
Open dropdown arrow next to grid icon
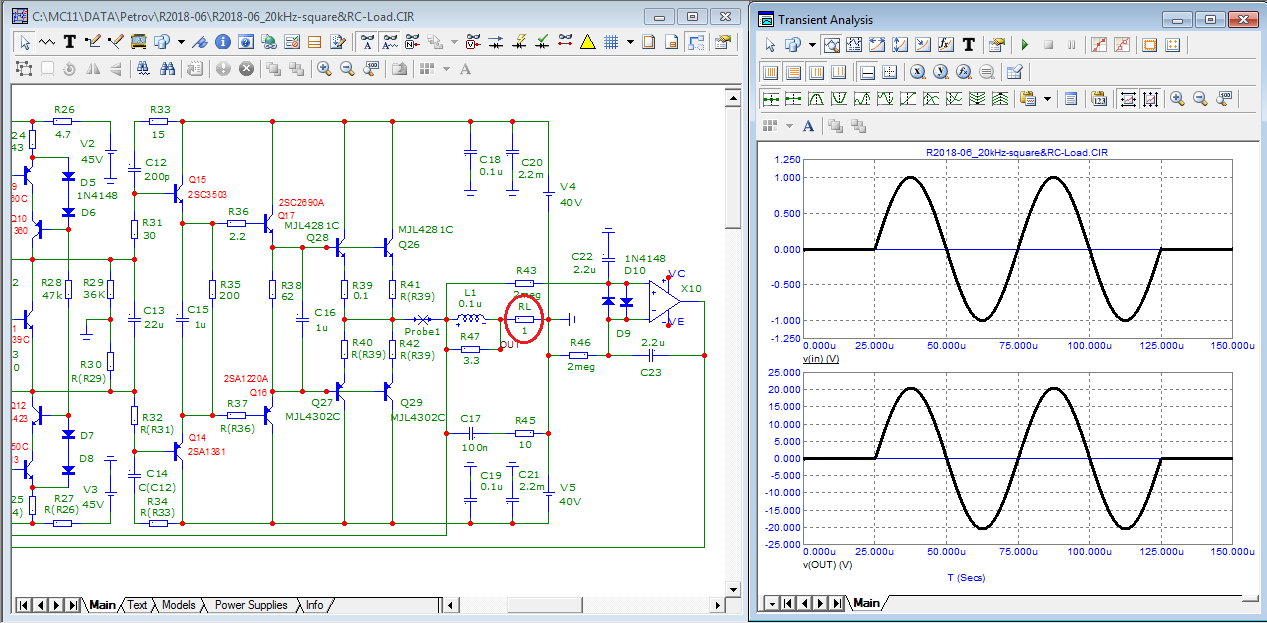[630, 42]
